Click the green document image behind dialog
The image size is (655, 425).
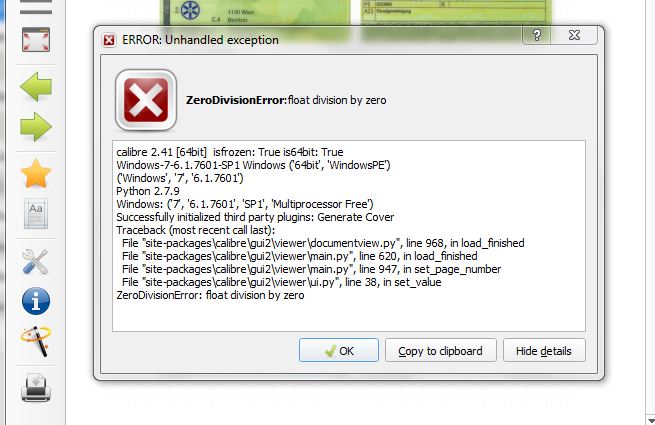(x=255, y=13)
